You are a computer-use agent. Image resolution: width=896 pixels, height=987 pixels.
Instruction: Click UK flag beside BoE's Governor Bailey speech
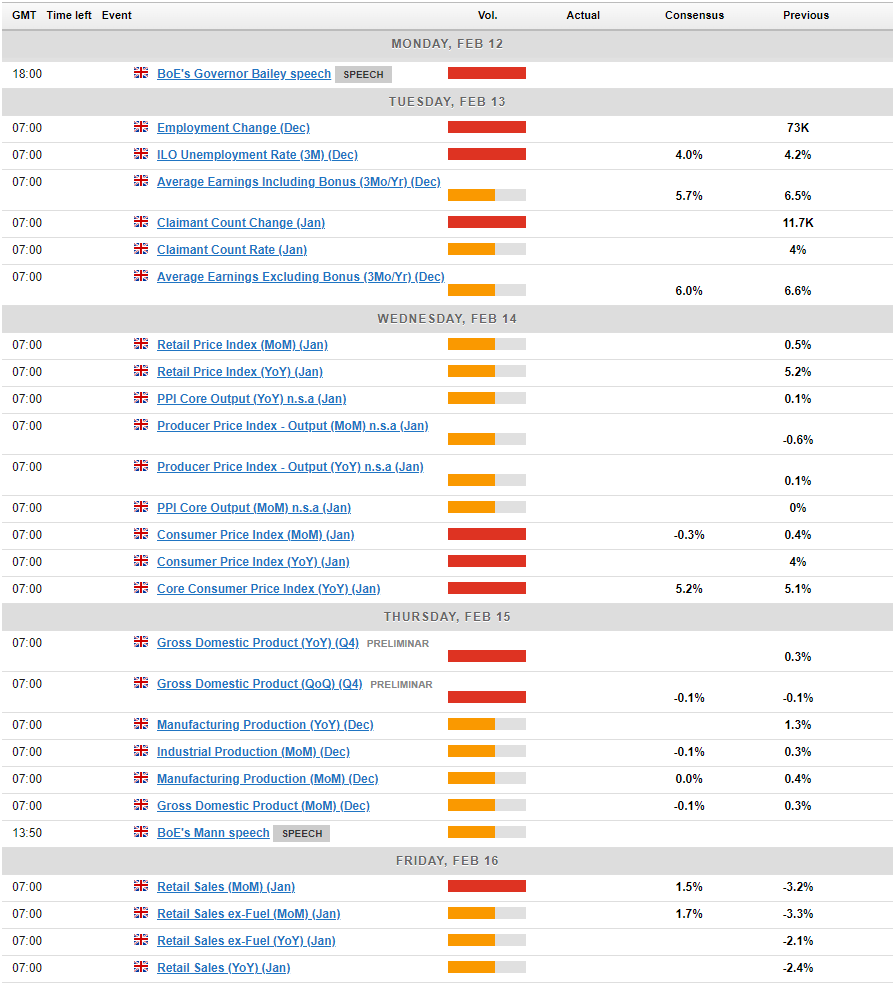pyautogui.click(x=141, y=73)
